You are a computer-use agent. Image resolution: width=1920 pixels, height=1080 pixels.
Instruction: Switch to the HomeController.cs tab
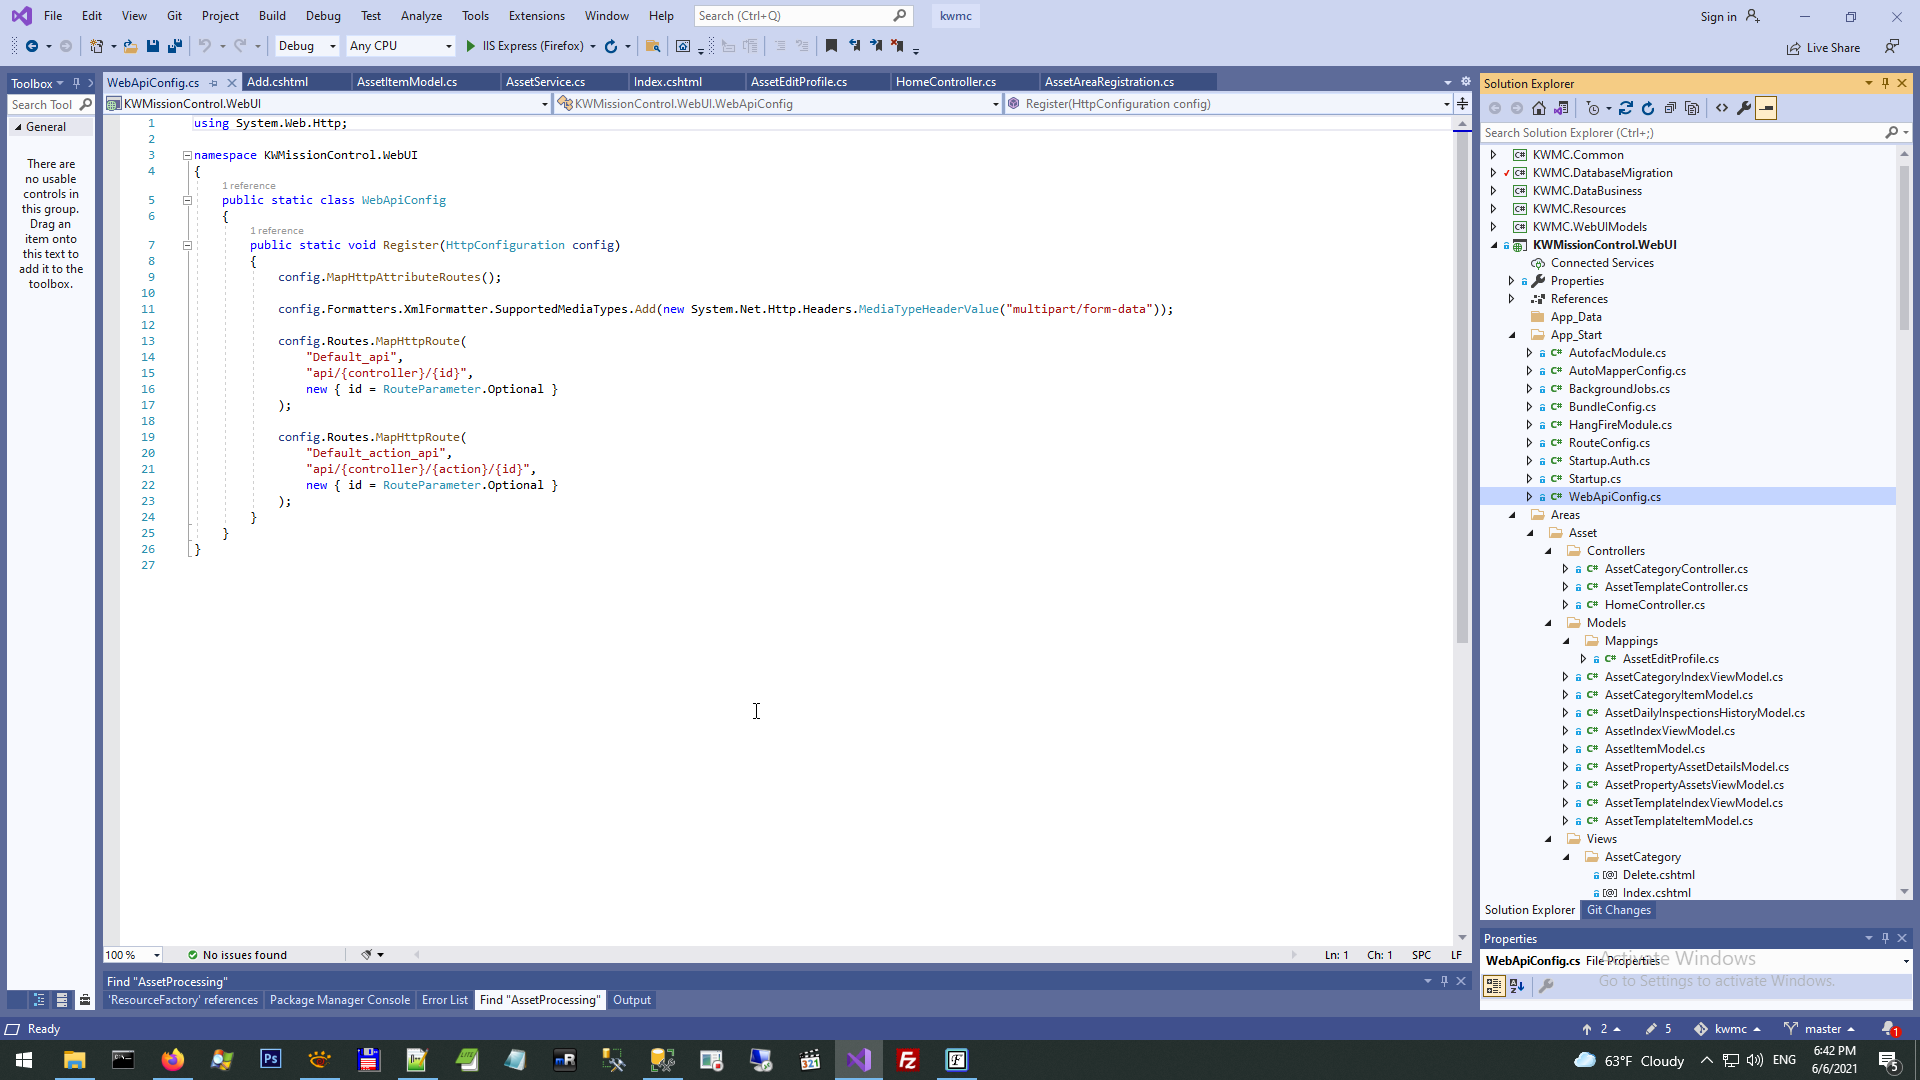pyautogui.click(x=945, y=82)
